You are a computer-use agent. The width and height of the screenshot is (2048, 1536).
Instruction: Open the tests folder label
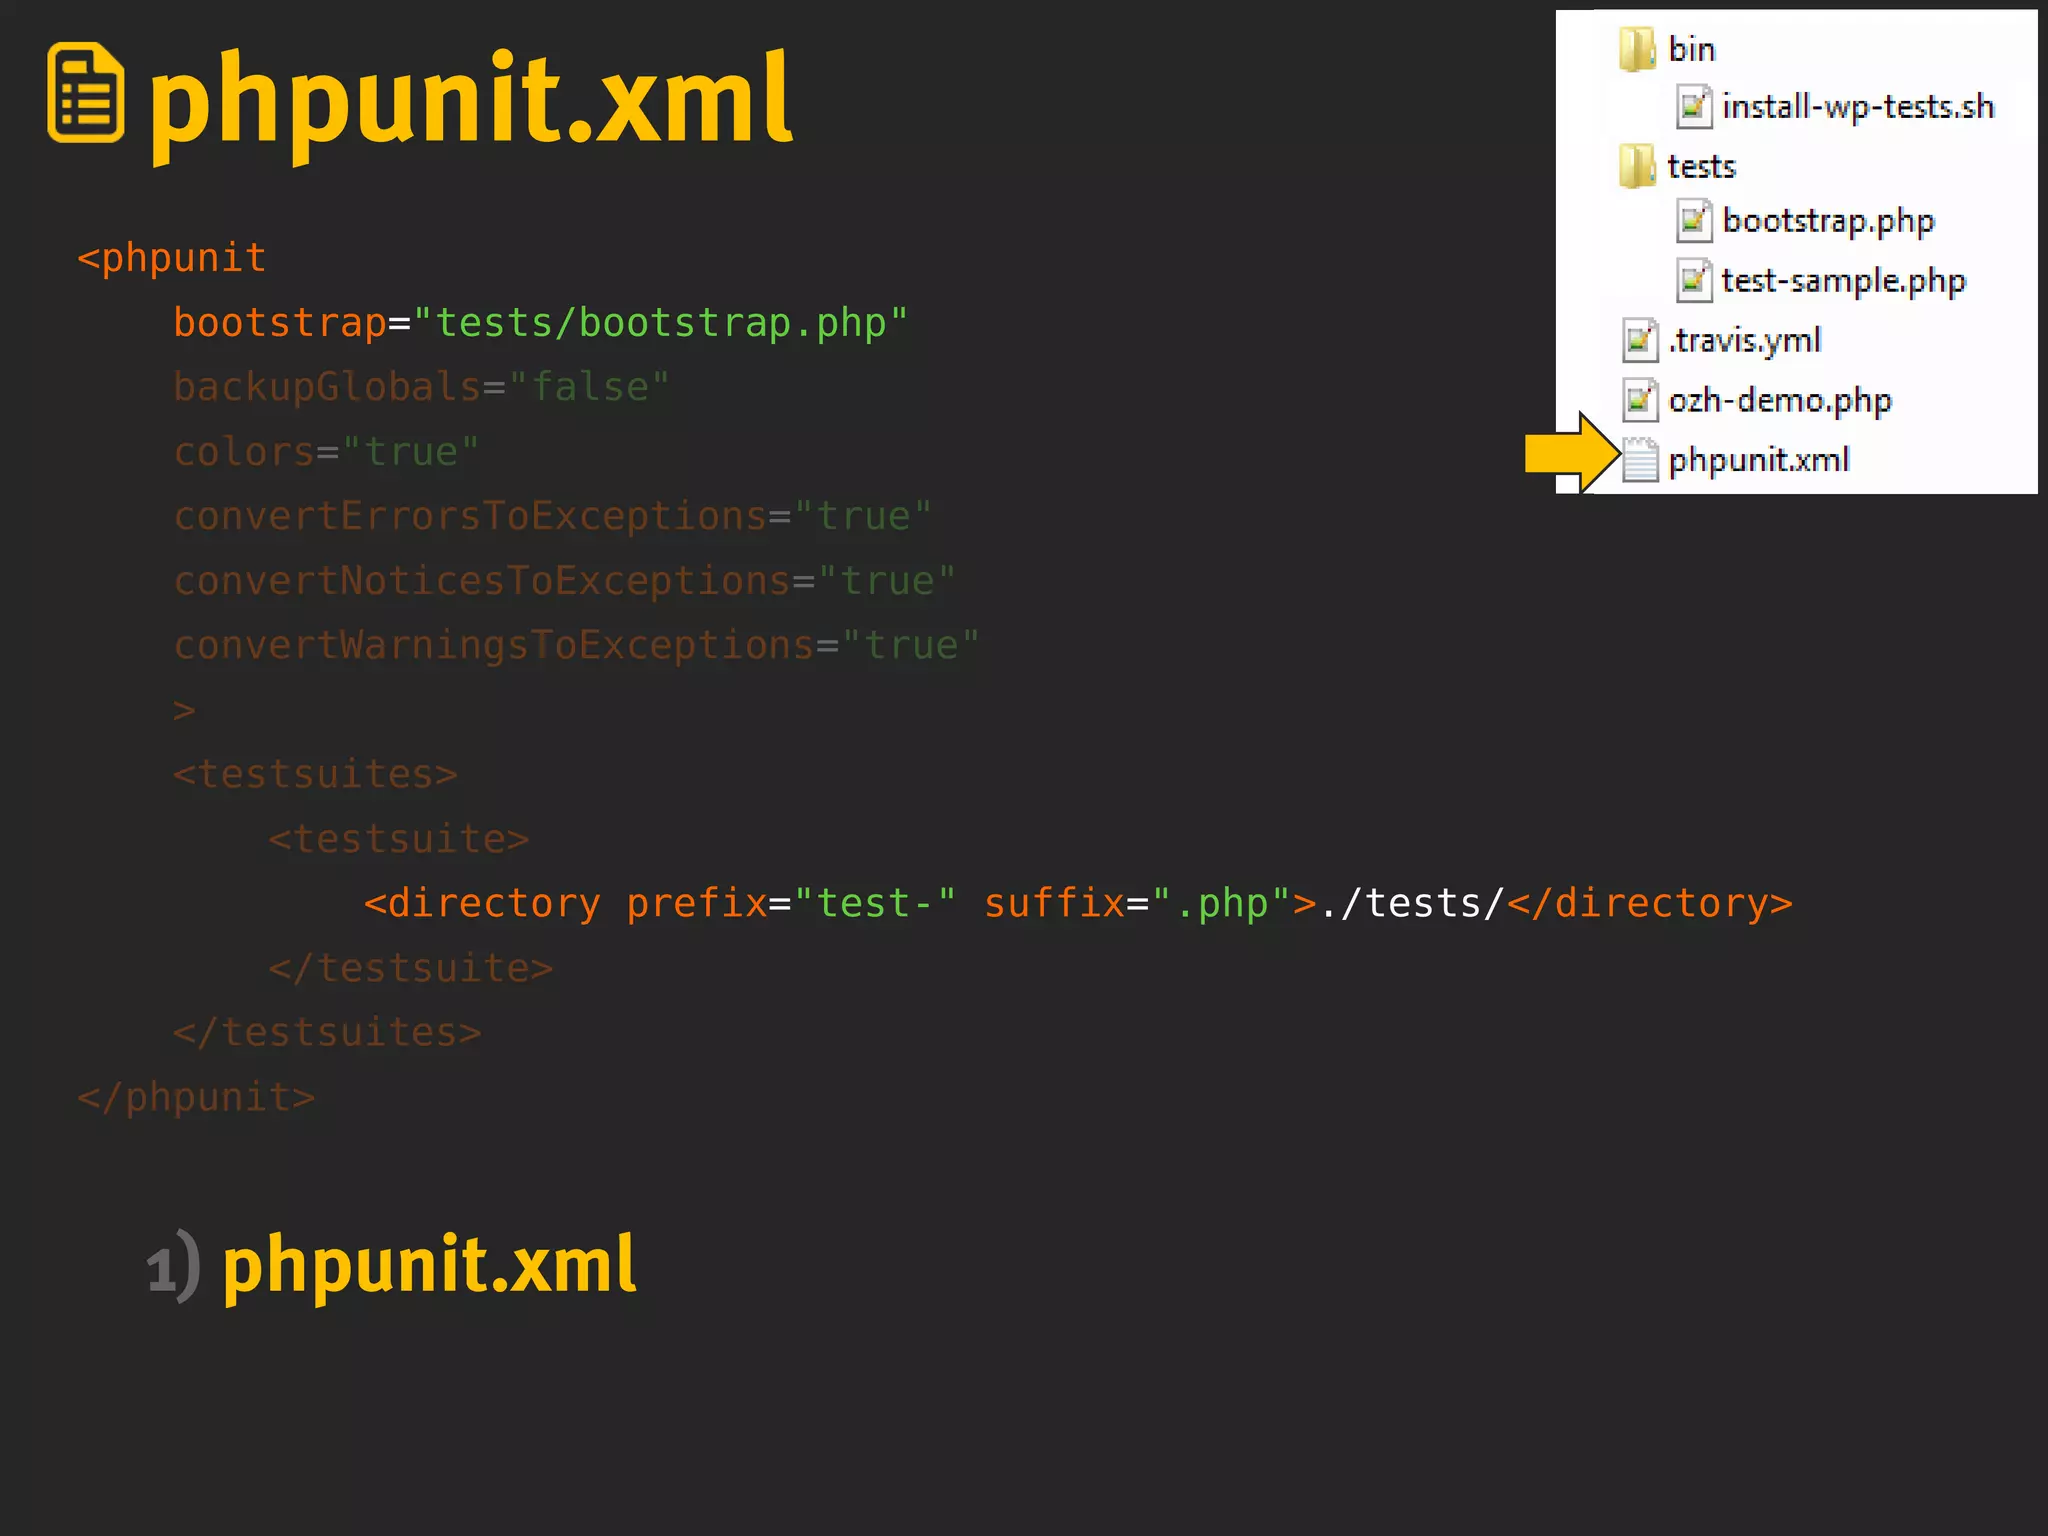click(1701, 166)
